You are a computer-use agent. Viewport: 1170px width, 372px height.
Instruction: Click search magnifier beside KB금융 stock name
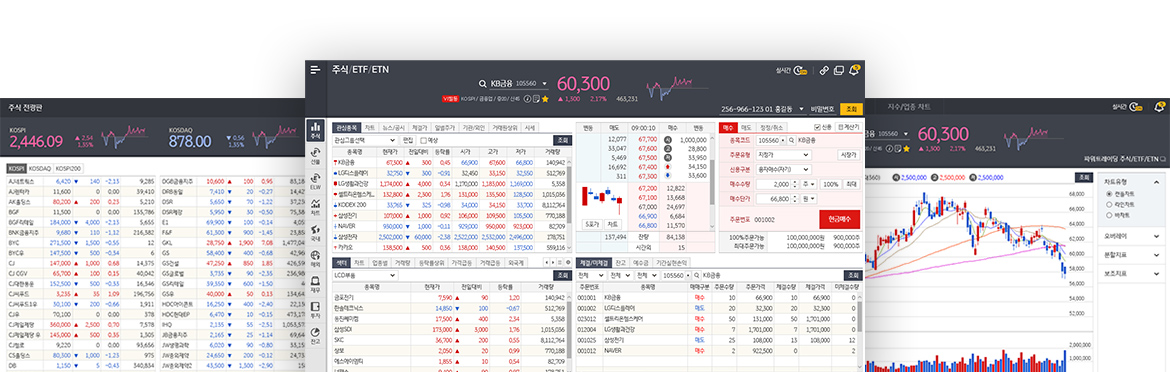click(x=483, y=84)
